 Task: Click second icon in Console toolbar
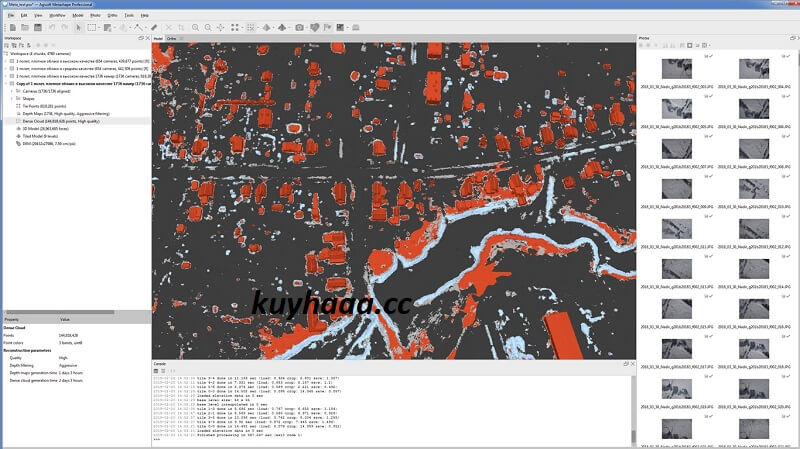click(x=163, y=371)
